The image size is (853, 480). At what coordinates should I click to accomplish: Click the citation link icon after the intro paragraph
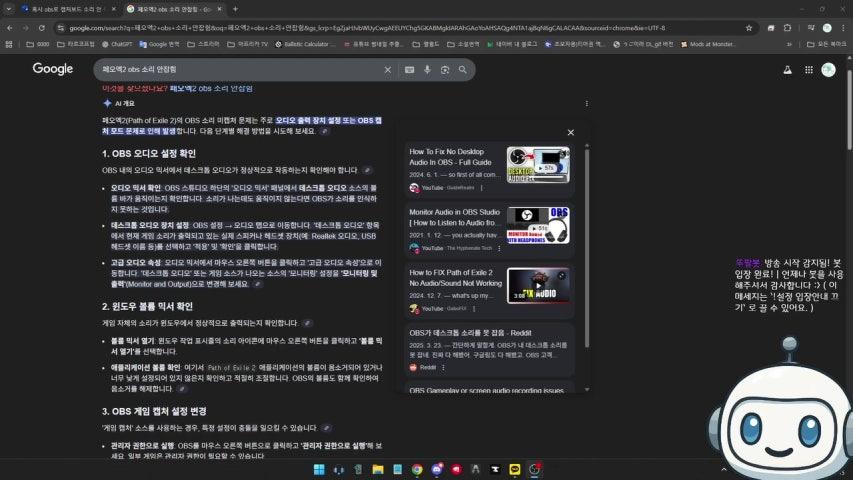click(x=324, y=131)
